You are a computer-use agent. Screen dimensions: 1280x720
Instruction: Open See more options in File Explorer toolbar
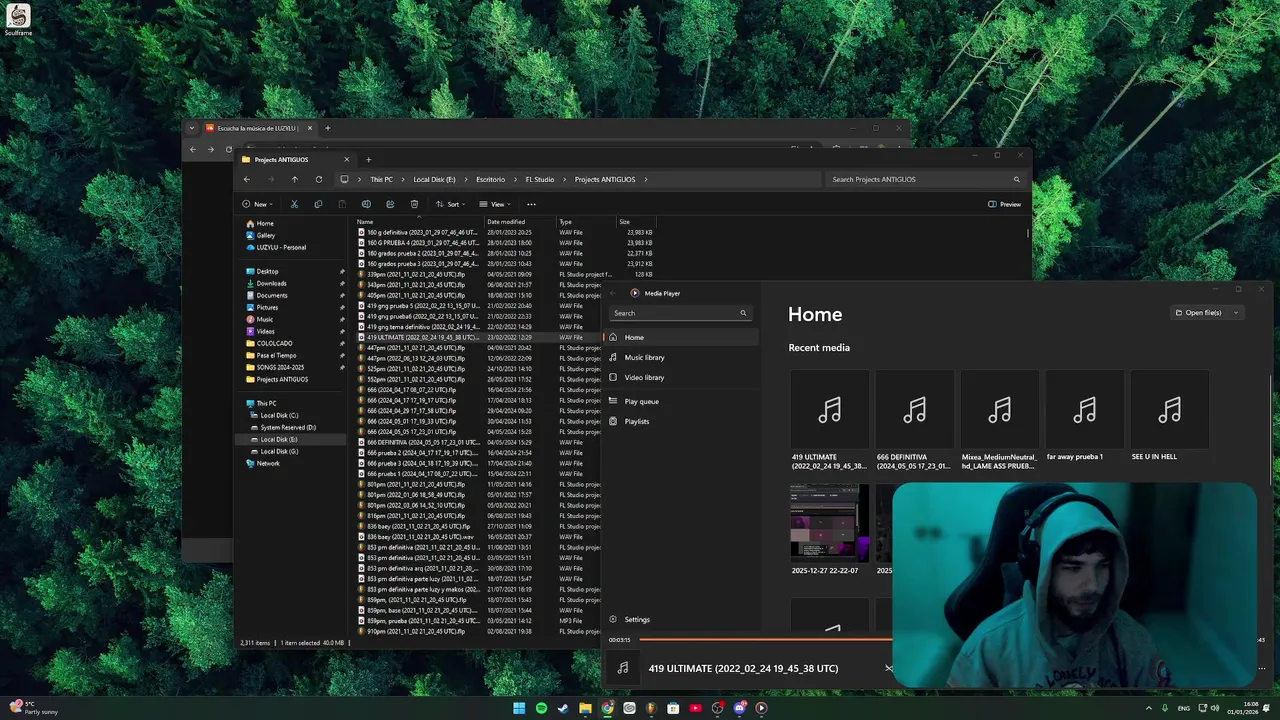531,204
